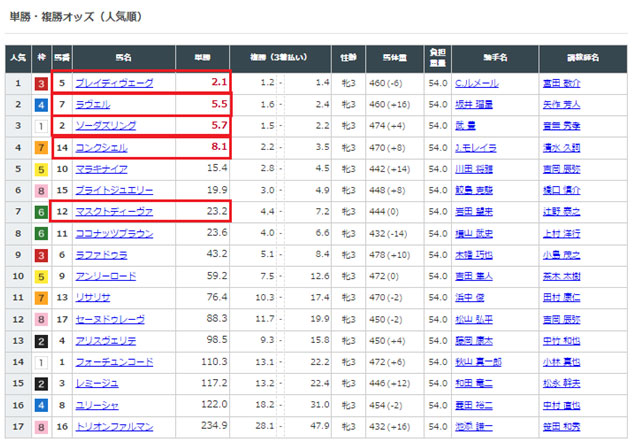The image size is (636, 444).
Task: Click the ソーダズリング horse name
Action: click(105, 125)
